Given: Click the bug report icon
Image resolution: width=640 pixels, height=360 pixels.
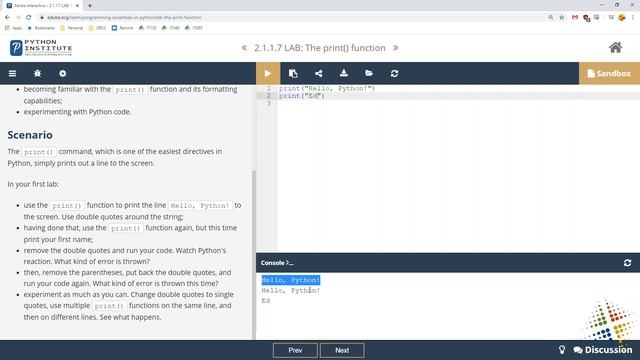Looking at the screenshot, I should point(38,73).
